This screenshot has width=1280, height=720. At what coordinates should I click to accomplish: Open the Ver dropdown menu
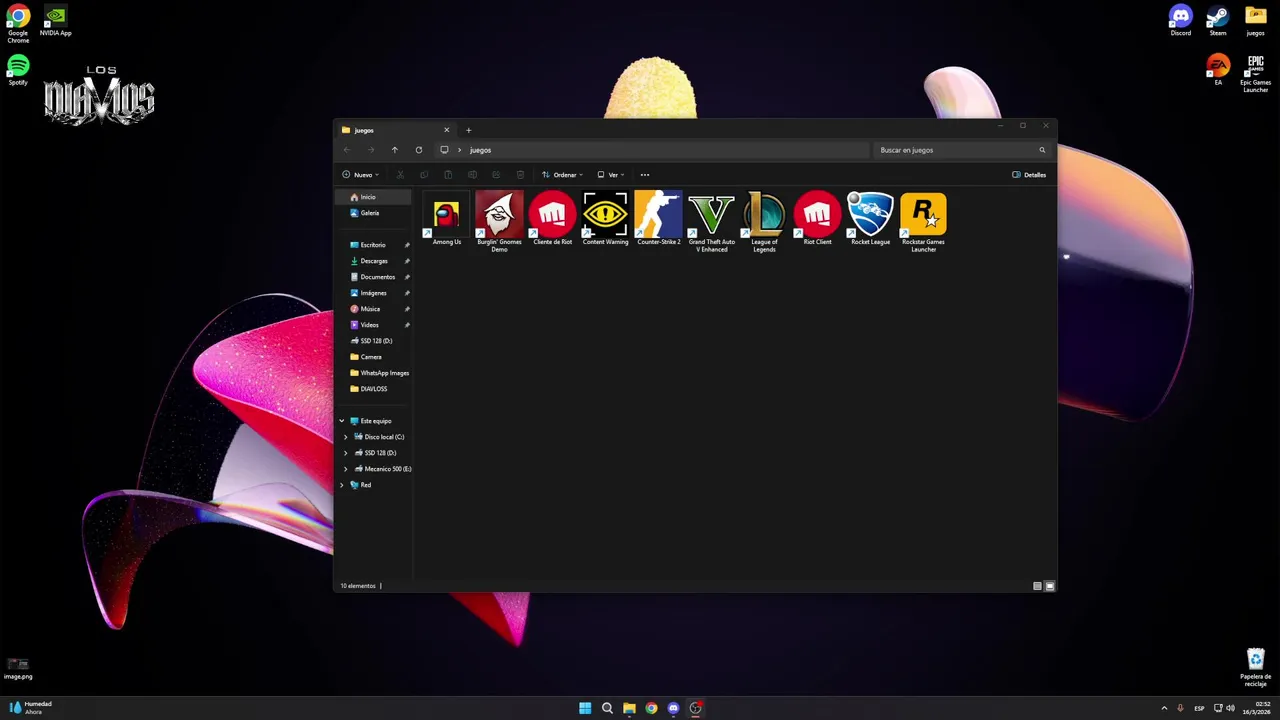(610, 175)
